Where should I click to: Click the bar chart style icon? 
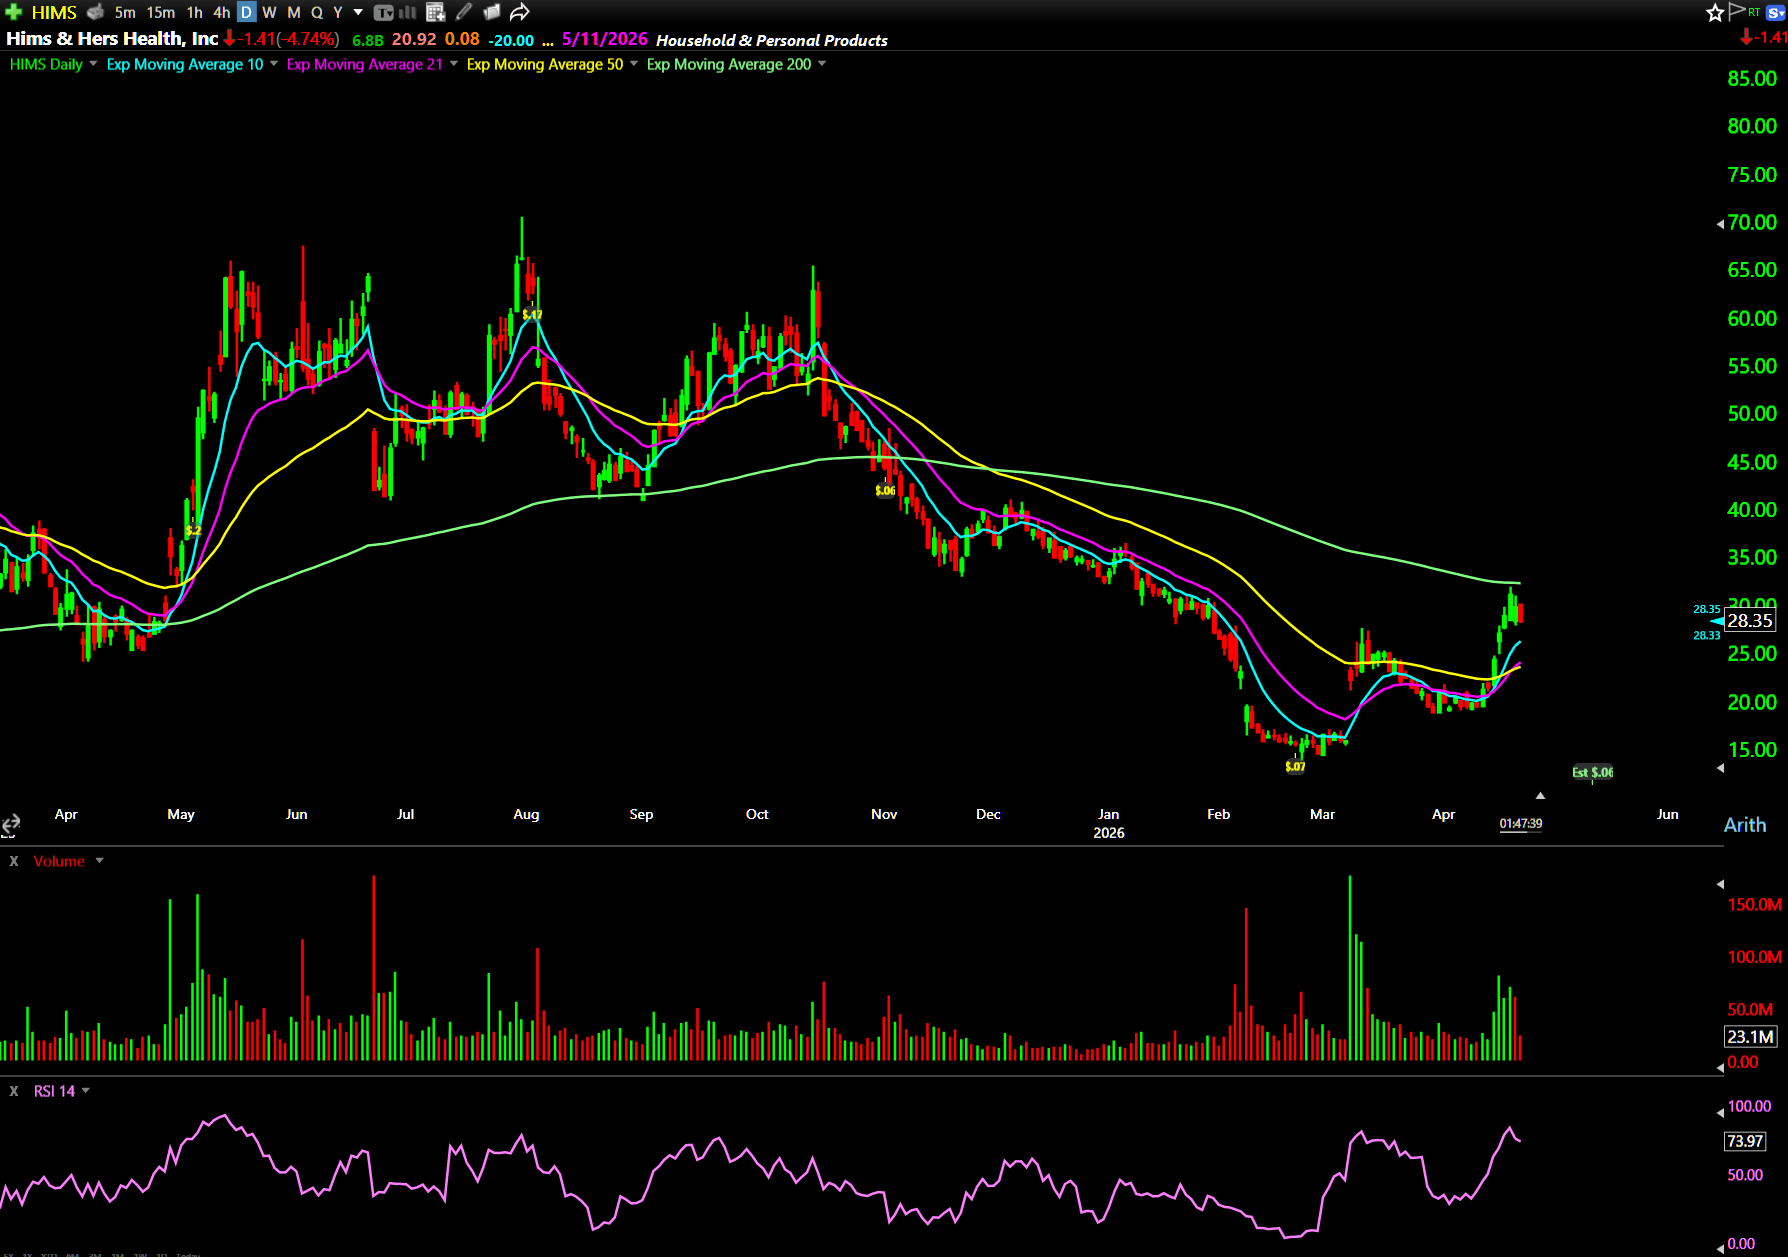(408, 12)
